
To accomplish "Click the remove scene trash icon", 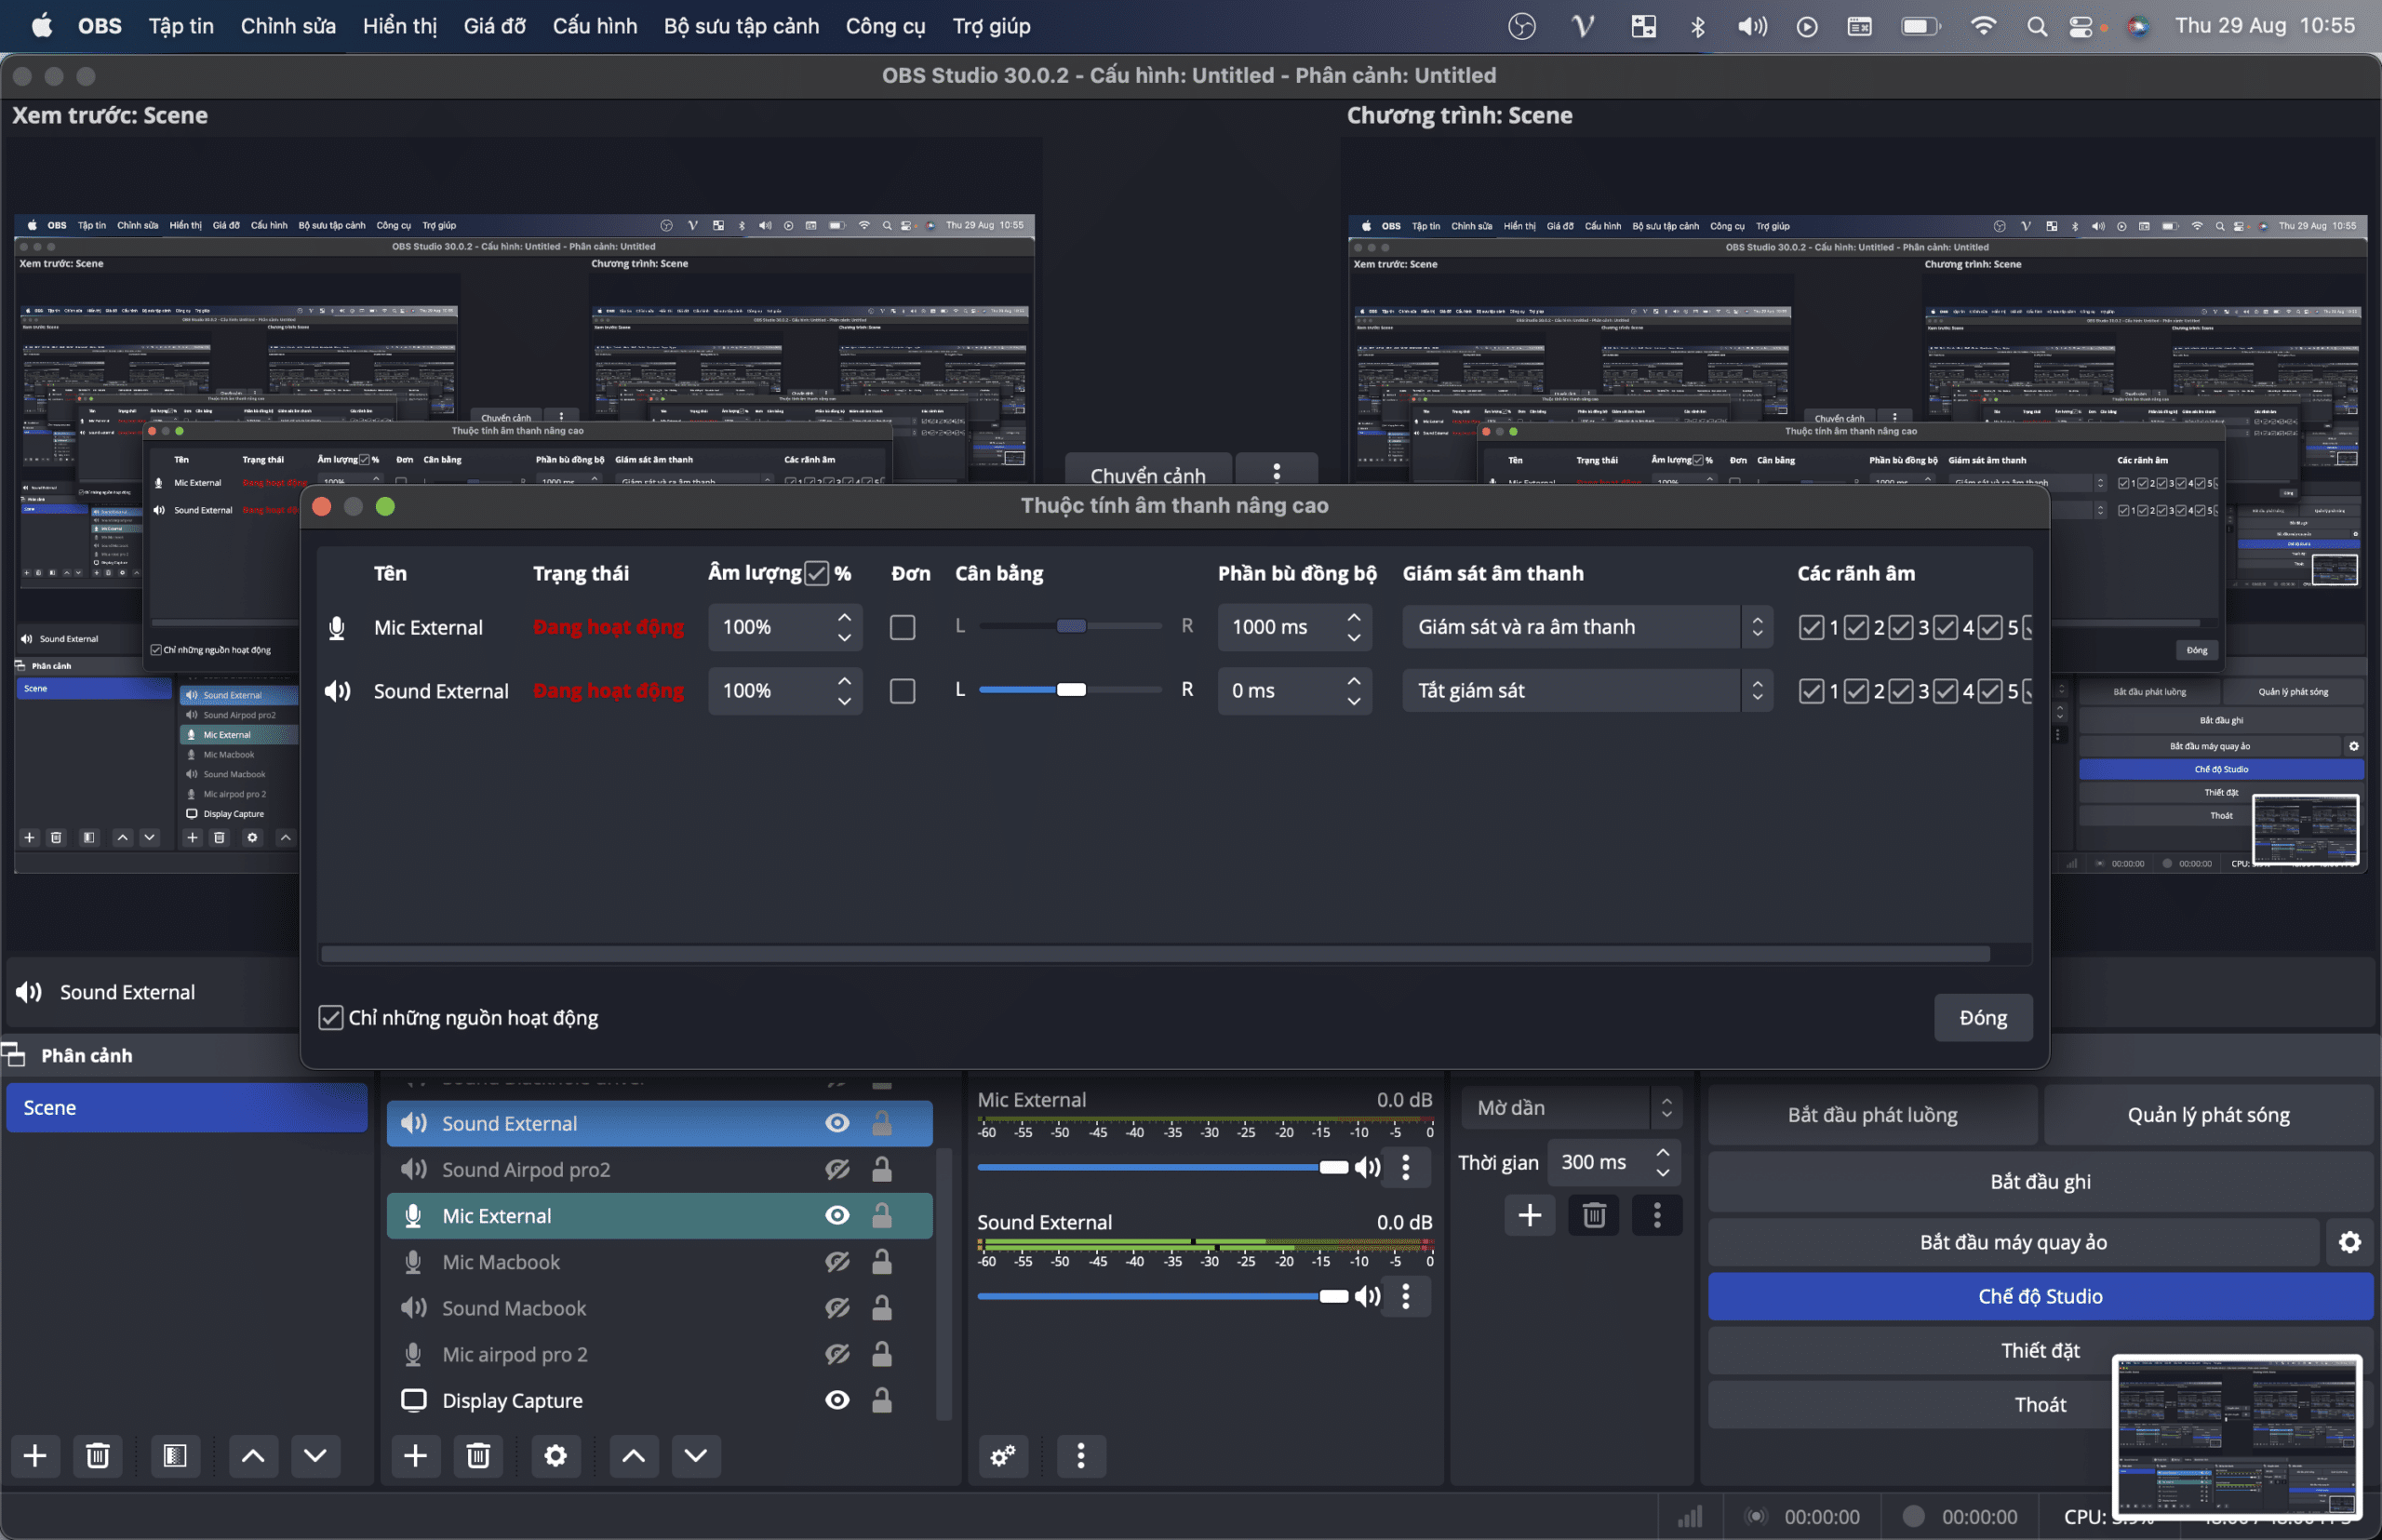I will [x=97, y=1455].
